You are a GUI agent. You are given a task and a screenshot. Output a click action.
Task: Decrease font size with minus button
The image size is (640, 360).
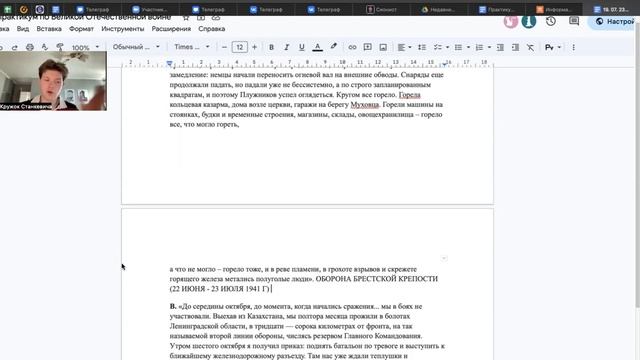coord(224,47)
